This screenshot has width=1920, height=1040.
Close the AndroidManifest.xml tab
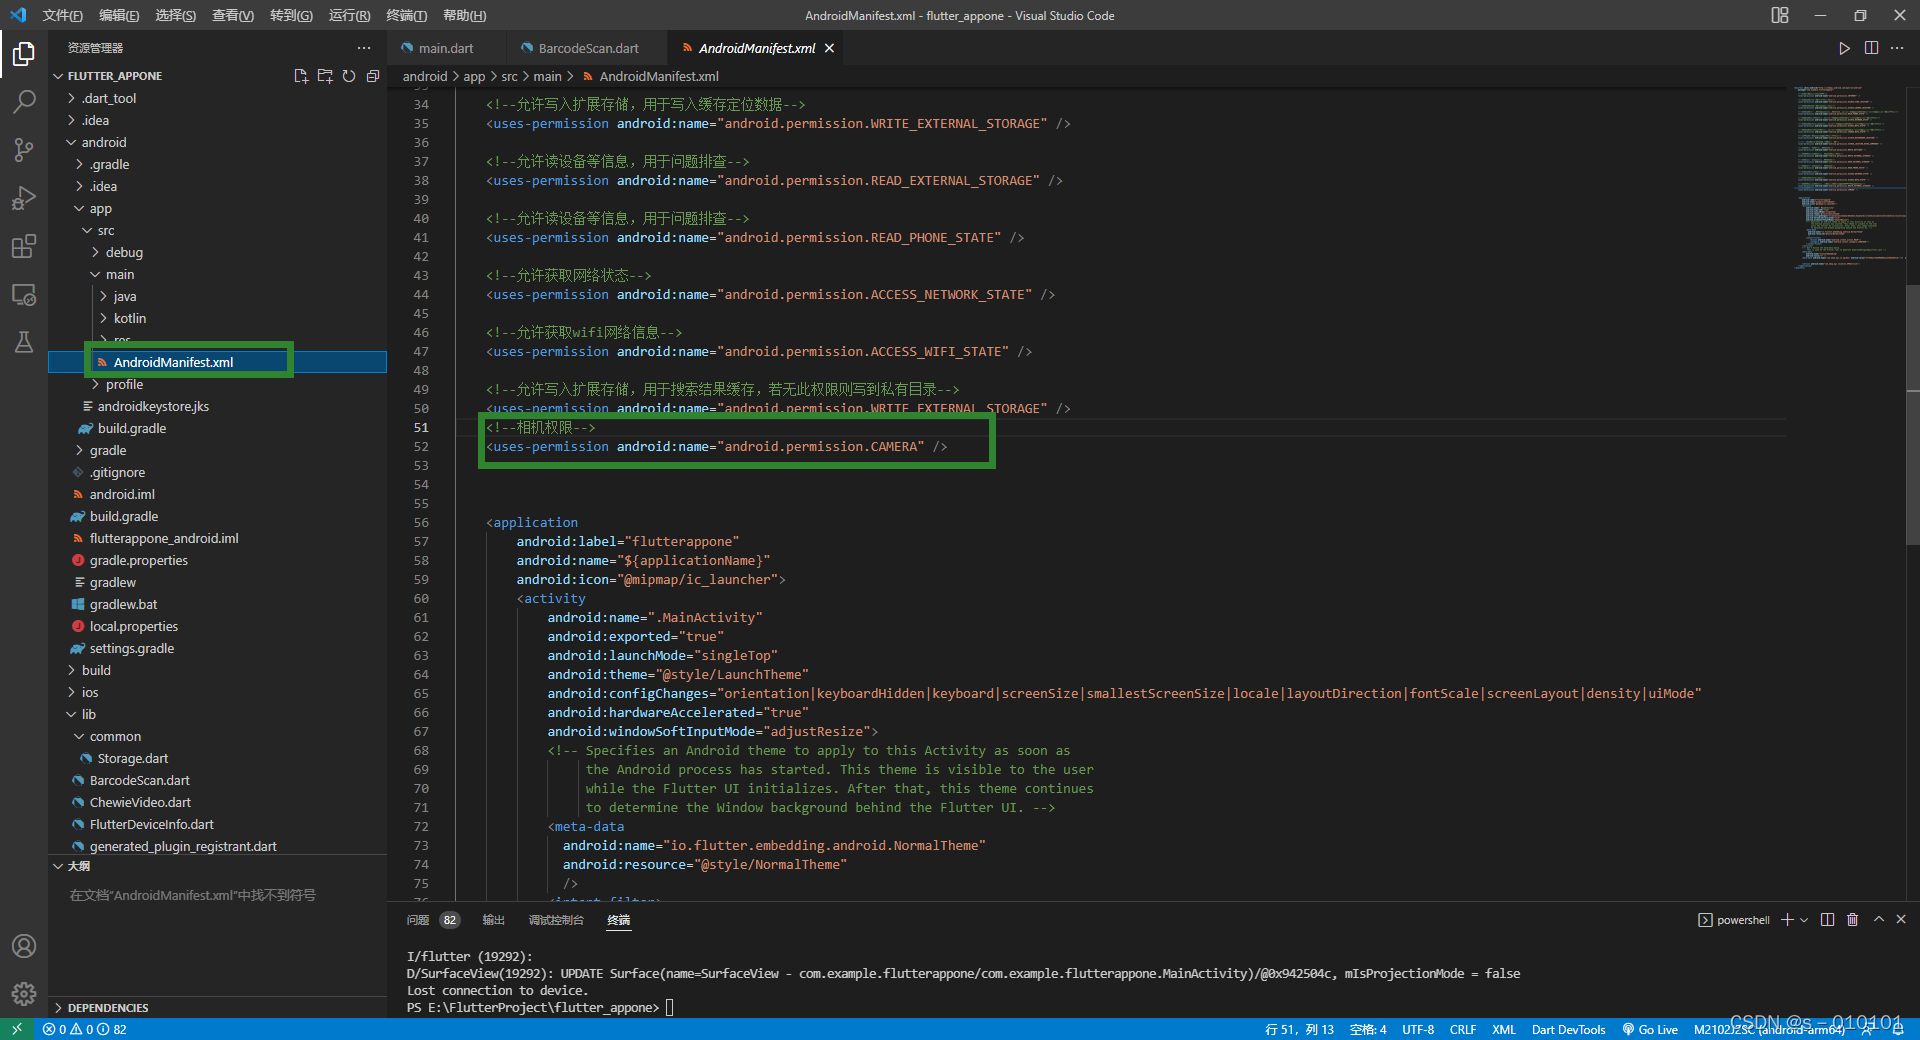click(829, 48)
